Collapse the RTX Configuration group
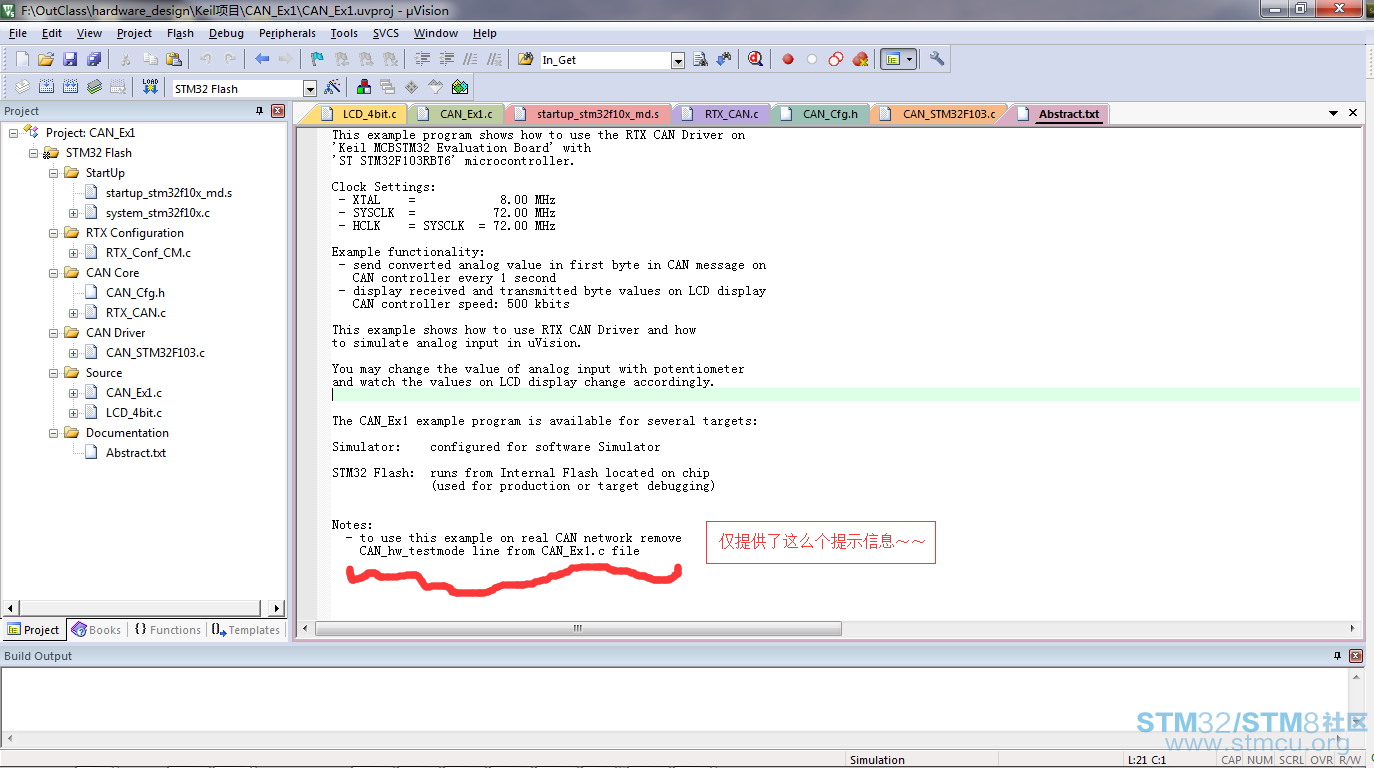The image size is (1374, 768). 54,232
